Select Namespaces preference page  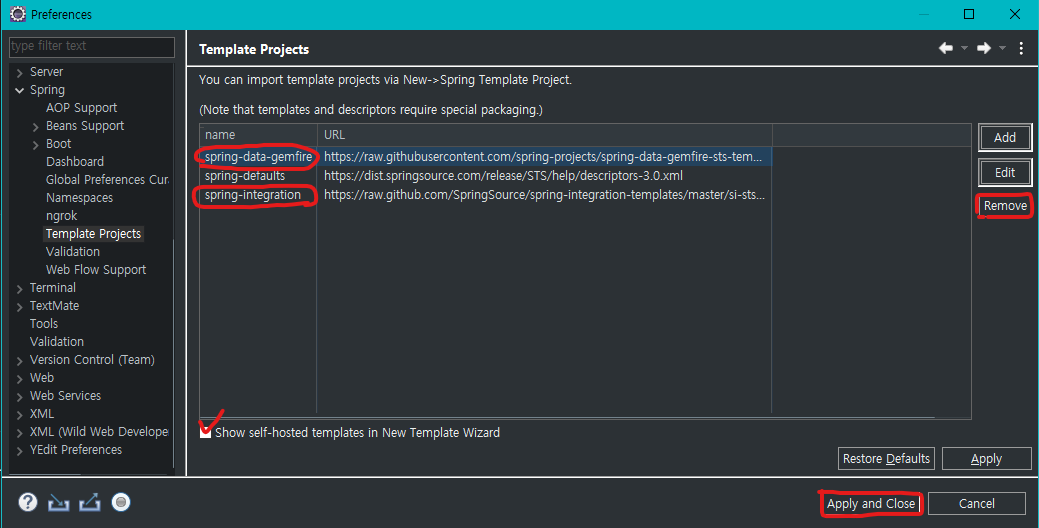(80, 197)
